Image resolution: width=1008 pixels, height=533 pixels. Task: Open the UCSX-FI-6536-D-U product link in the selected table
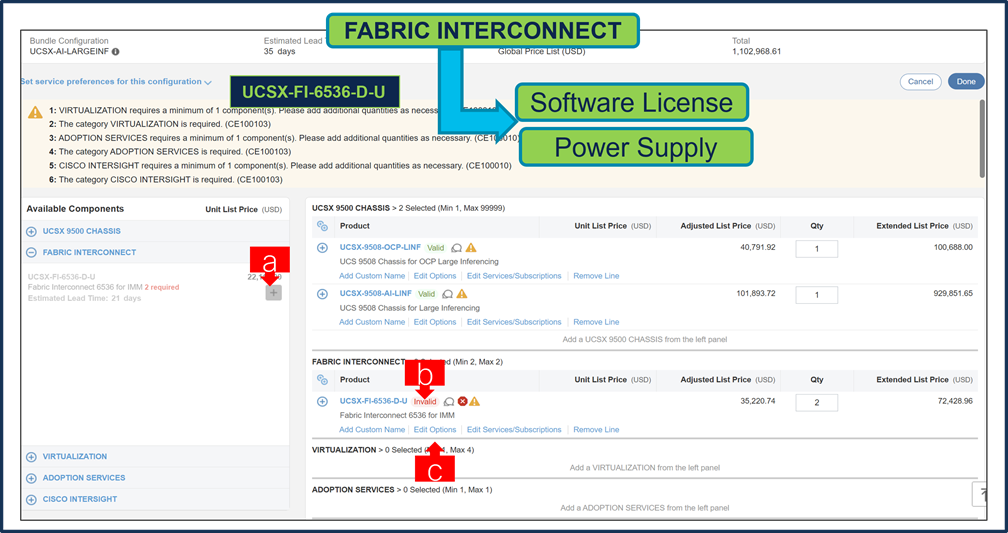coord(374,401)
